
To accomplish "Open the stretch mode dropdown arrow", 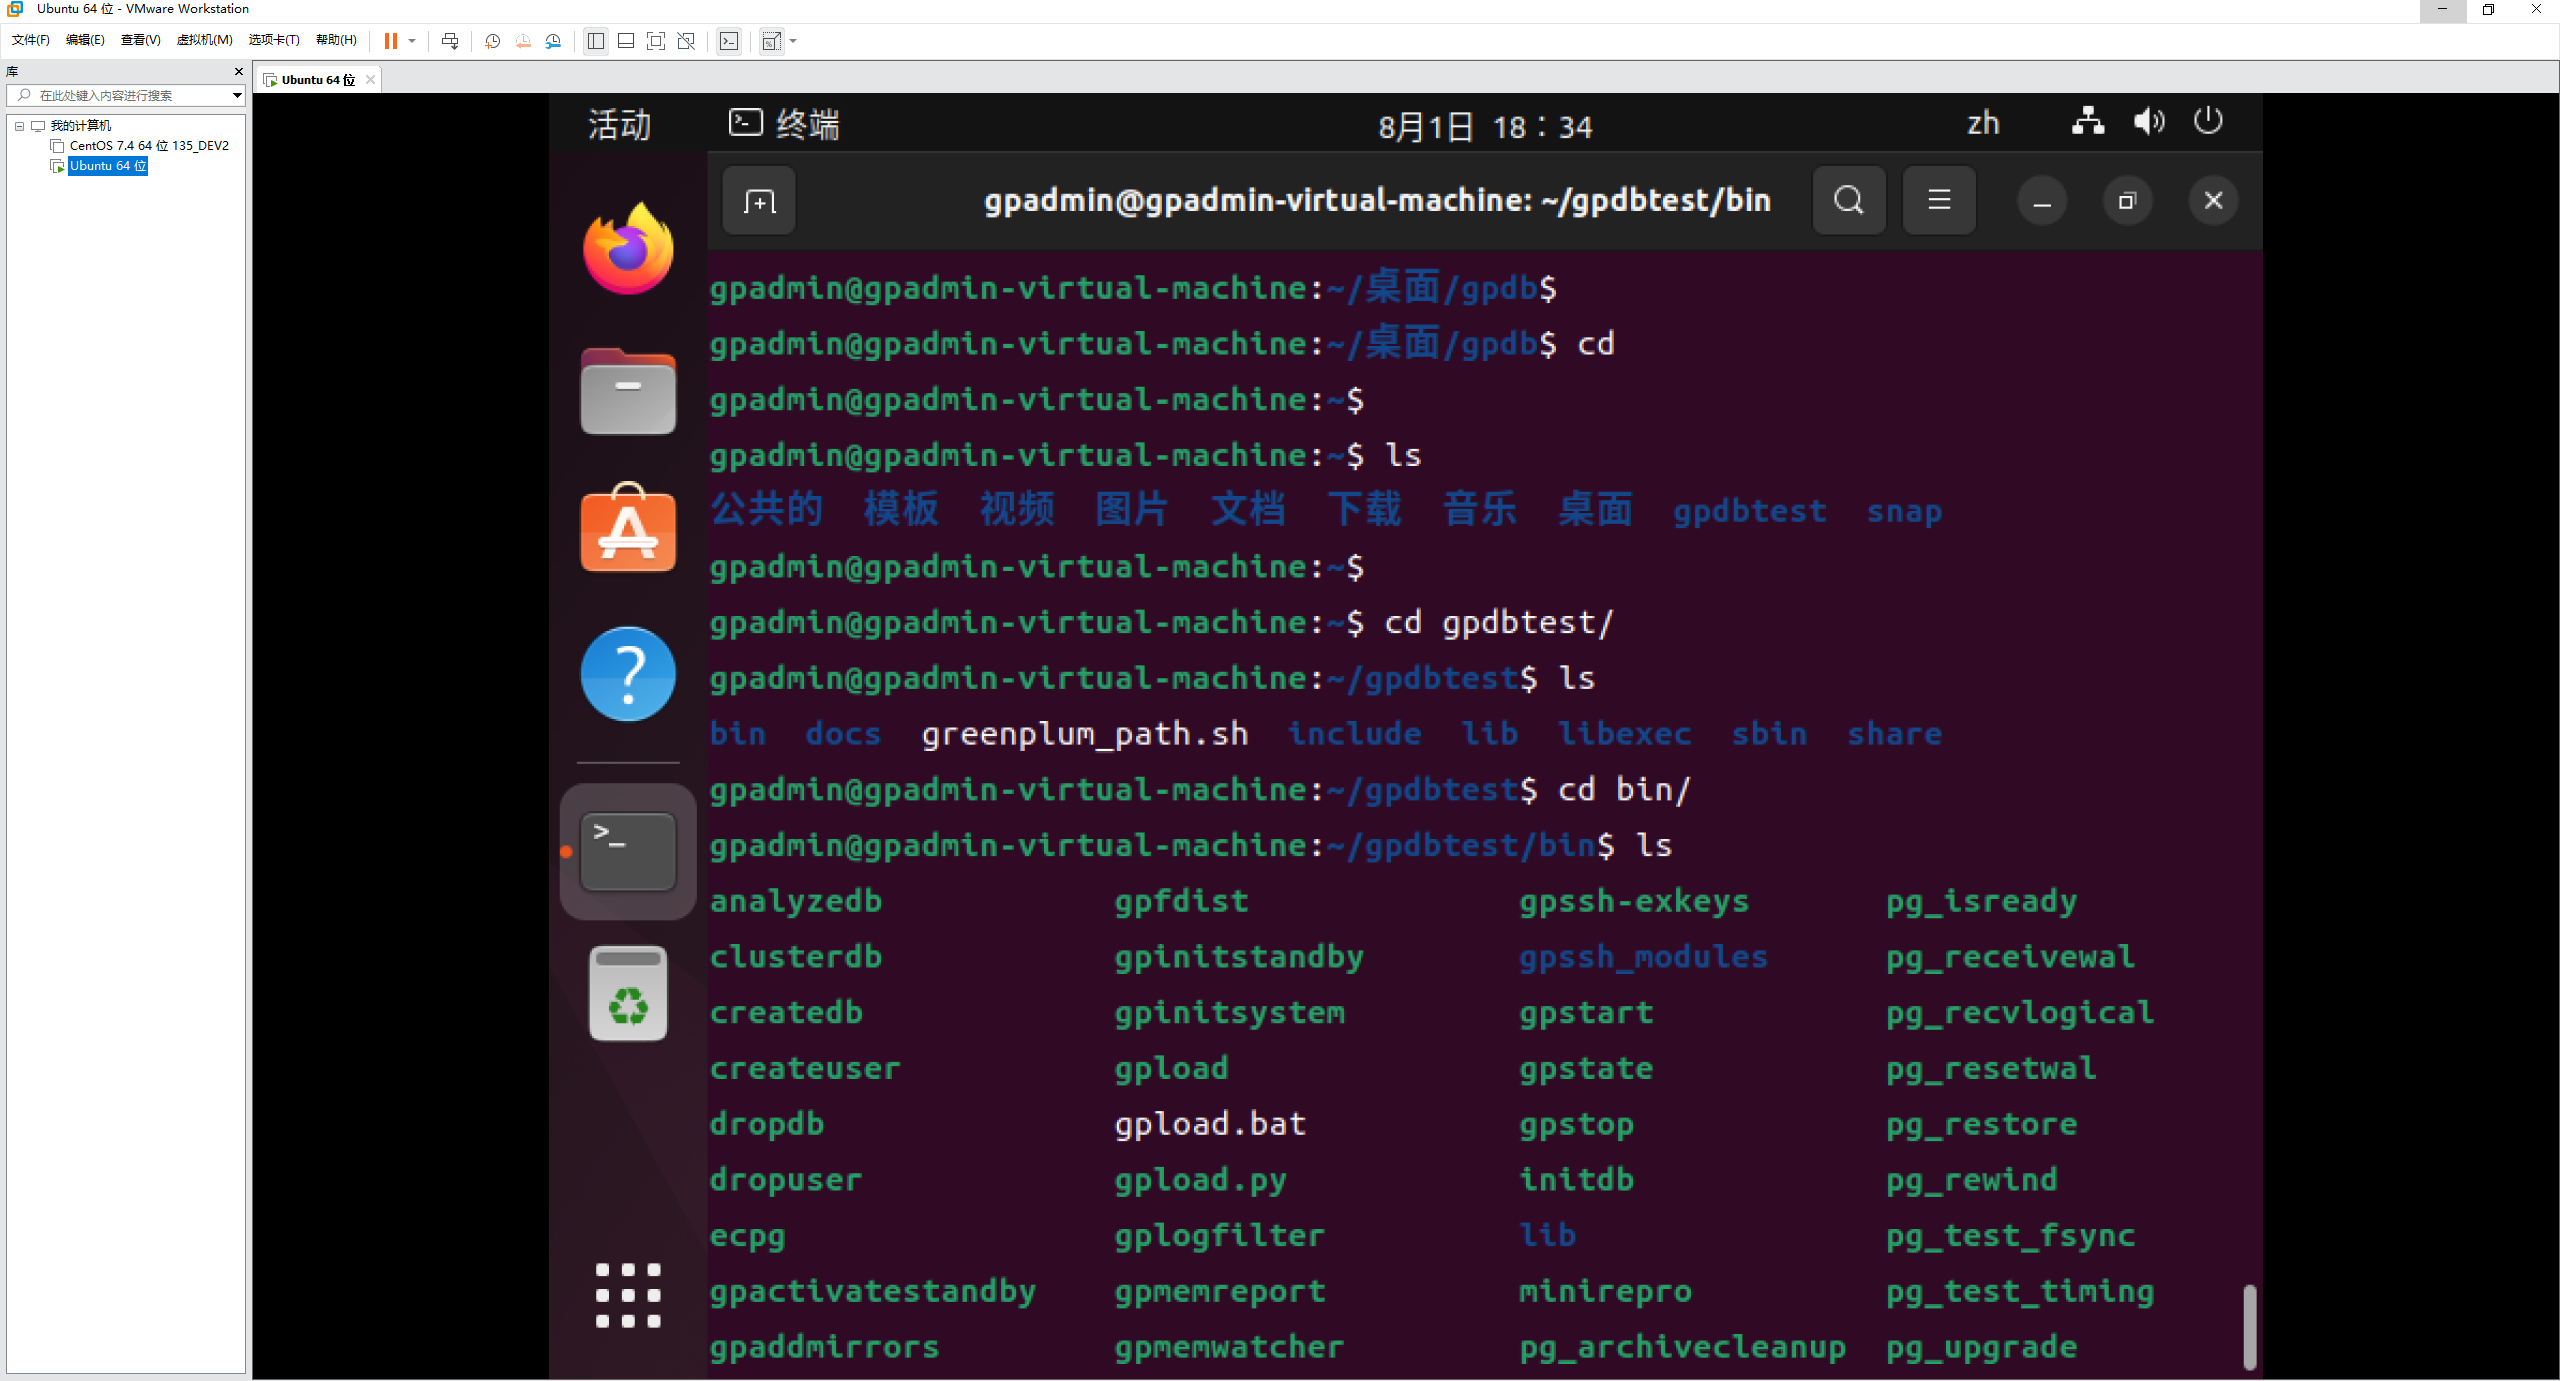I will click(794, 41).
